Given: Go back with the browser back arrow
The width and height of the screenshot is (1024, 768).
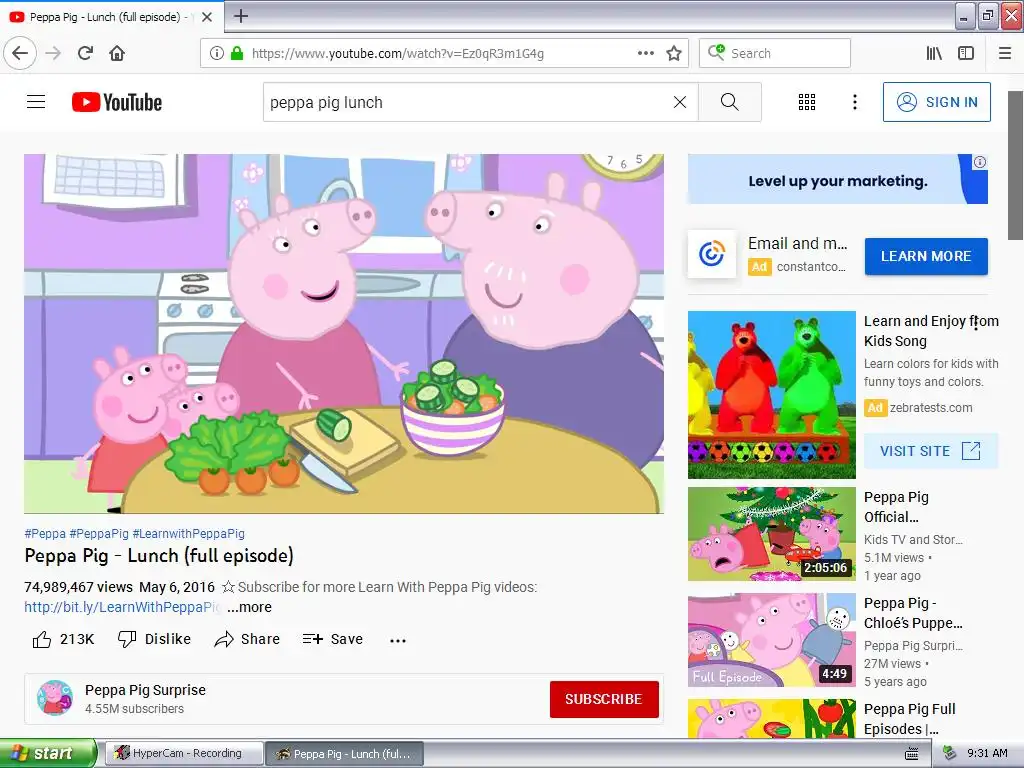Looking at the screenshot, I should point(20,53).
